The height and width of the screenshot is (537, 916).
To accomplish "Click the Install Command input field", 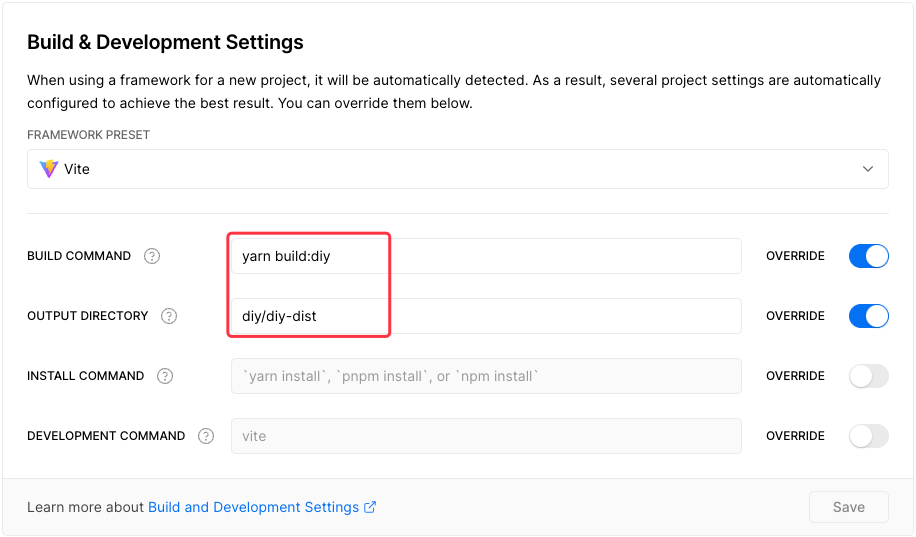I will (x=486, y=376).
